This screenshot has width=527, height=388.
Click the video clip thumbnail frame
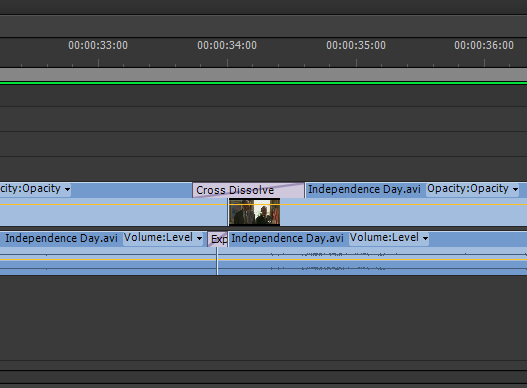coord(254,212)
